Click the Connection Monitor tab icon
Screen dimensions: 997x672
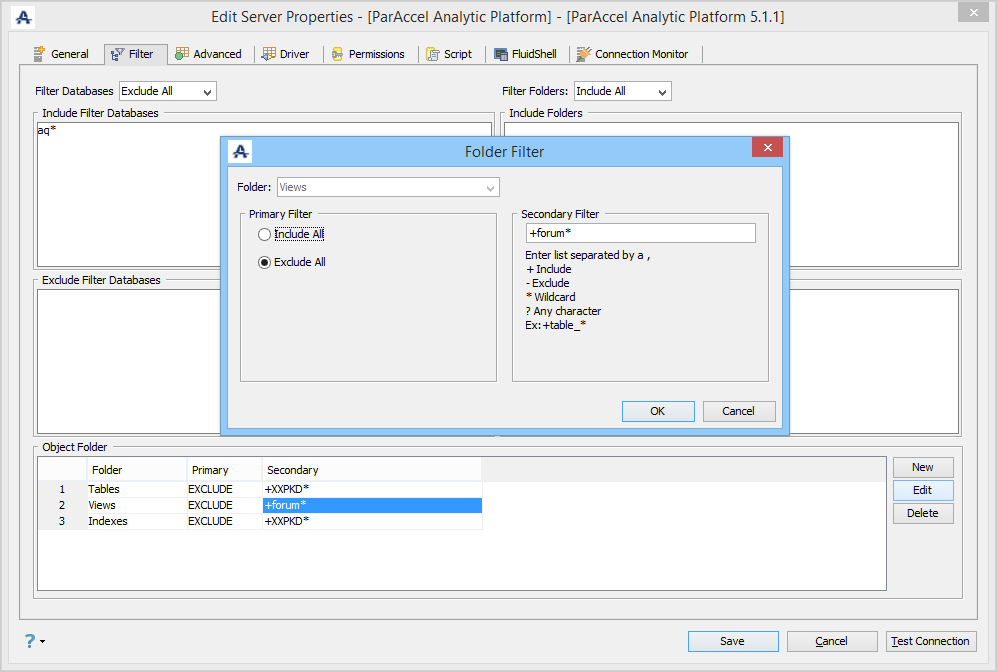click(x=584, y=54)
